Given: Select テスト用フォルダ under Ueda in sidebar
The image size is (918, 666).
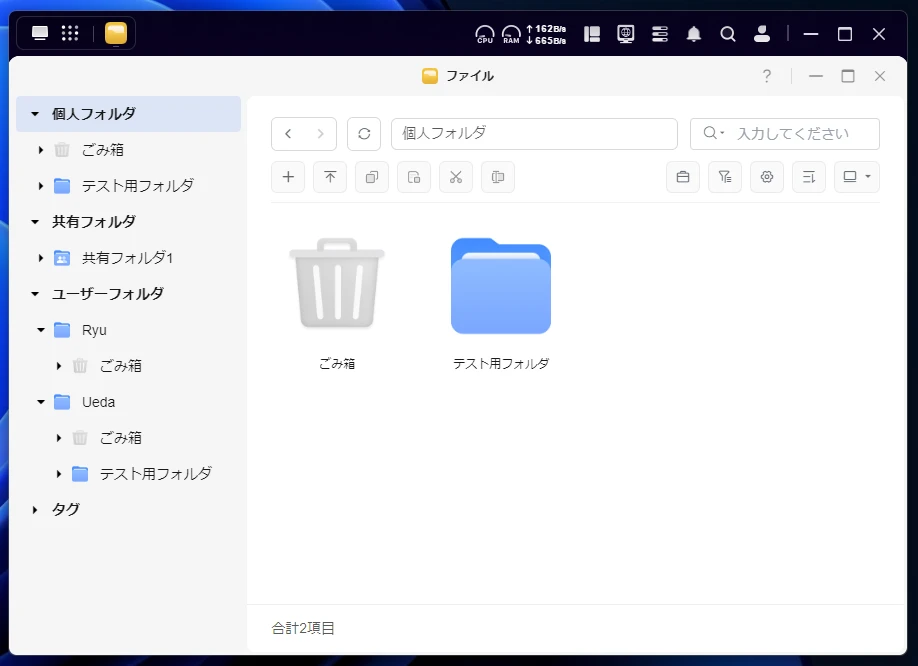Looking at the screenshot, I should click(154, 474).
